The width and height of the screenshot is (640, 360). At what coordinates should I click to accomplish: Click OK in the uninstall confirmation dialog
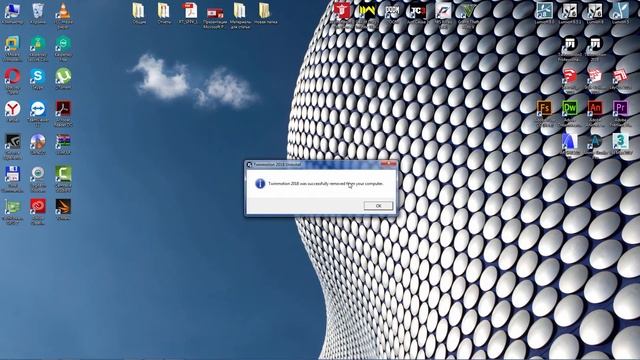[x=378, y=206]
